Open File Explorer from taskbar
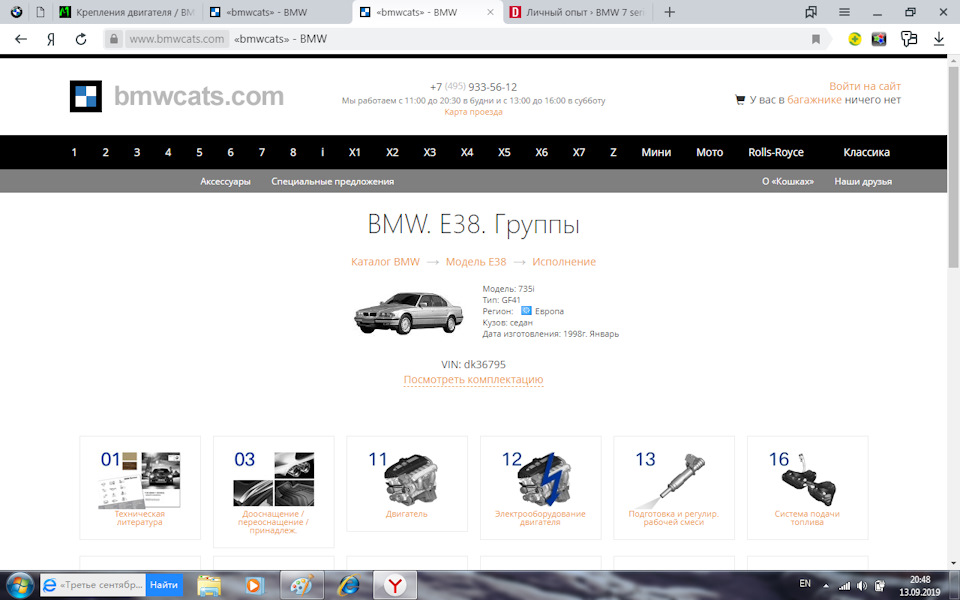 point(209,585)
